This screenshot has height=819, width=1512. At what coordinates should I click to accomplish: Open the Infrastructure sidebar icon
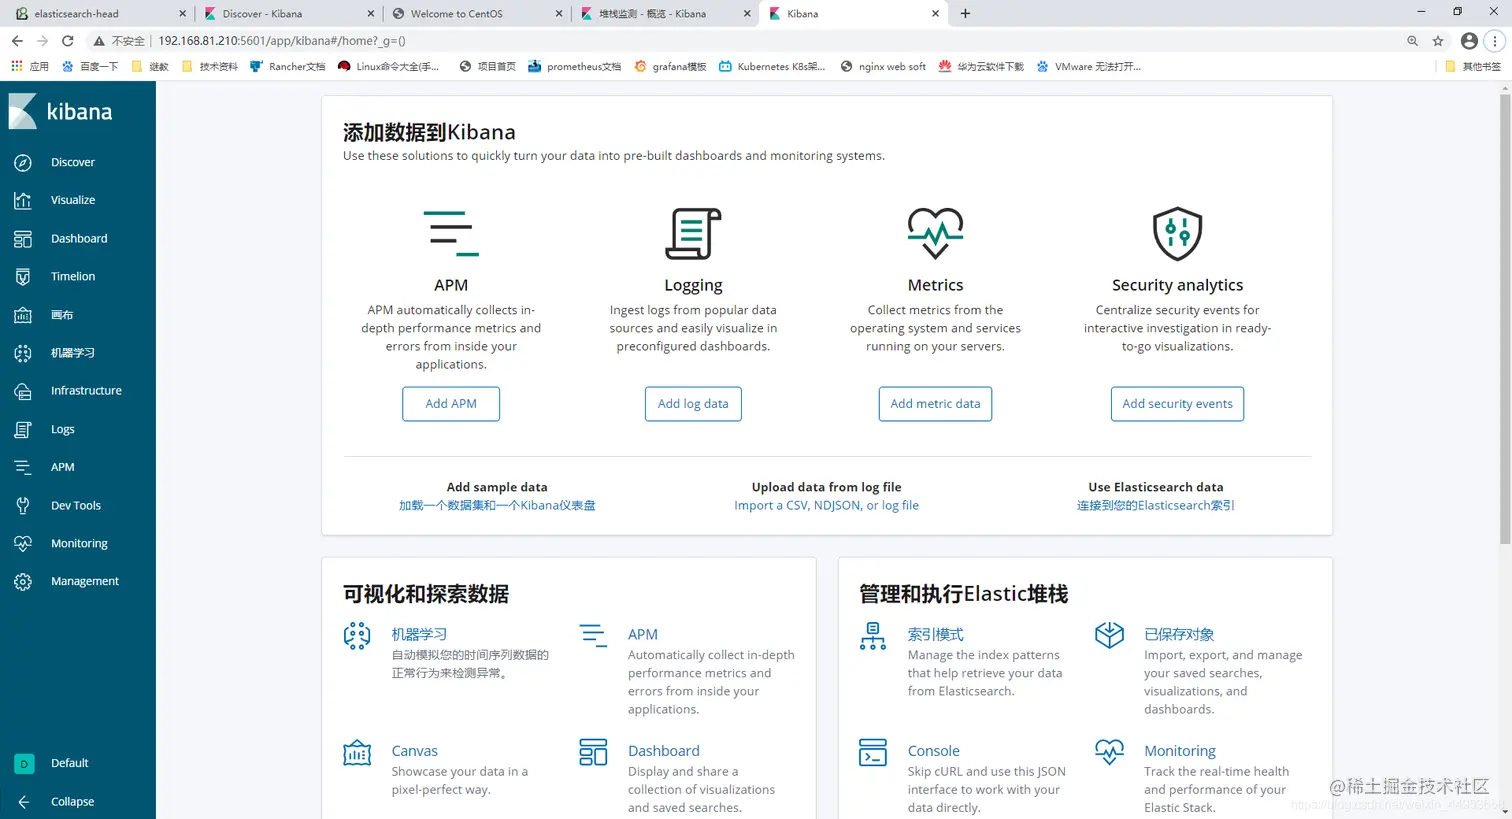[23, 391]
